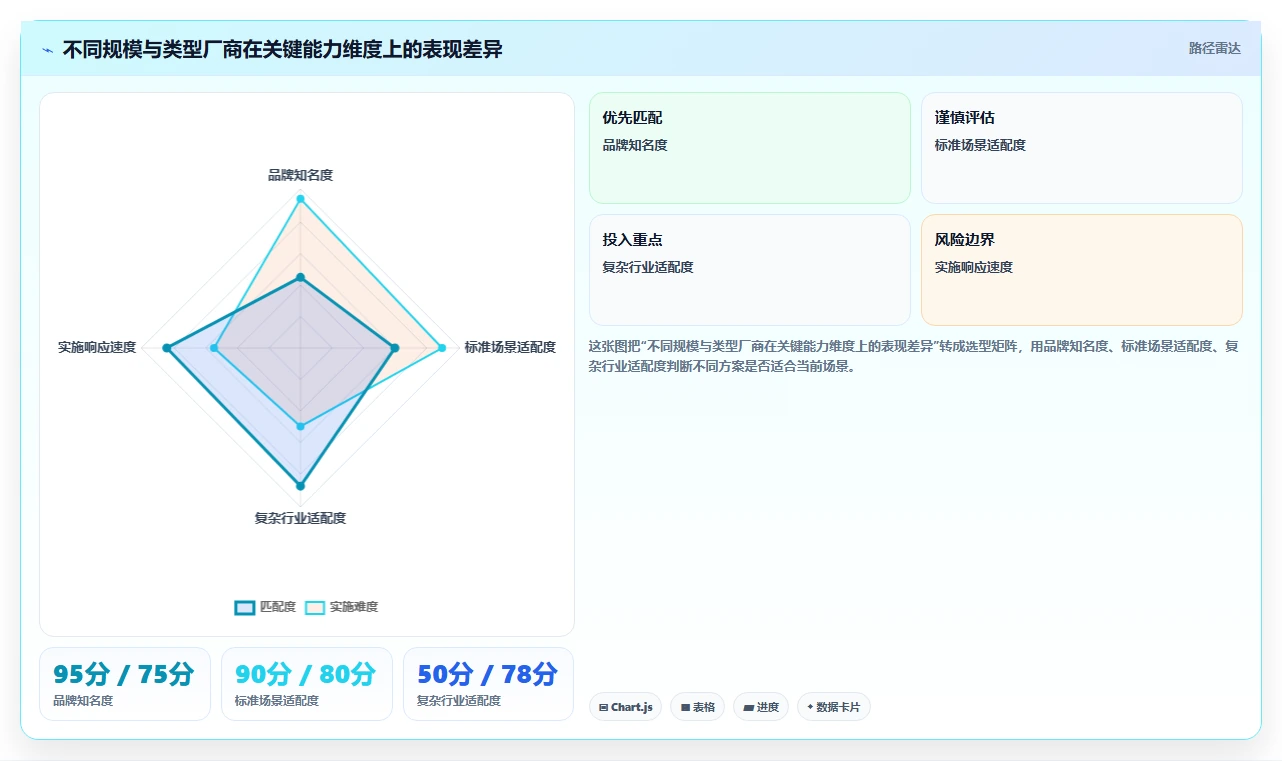The image size is (1282, 761).
Task: Click the 数据卡片 tag chip
Action: [x=834, y=707]
